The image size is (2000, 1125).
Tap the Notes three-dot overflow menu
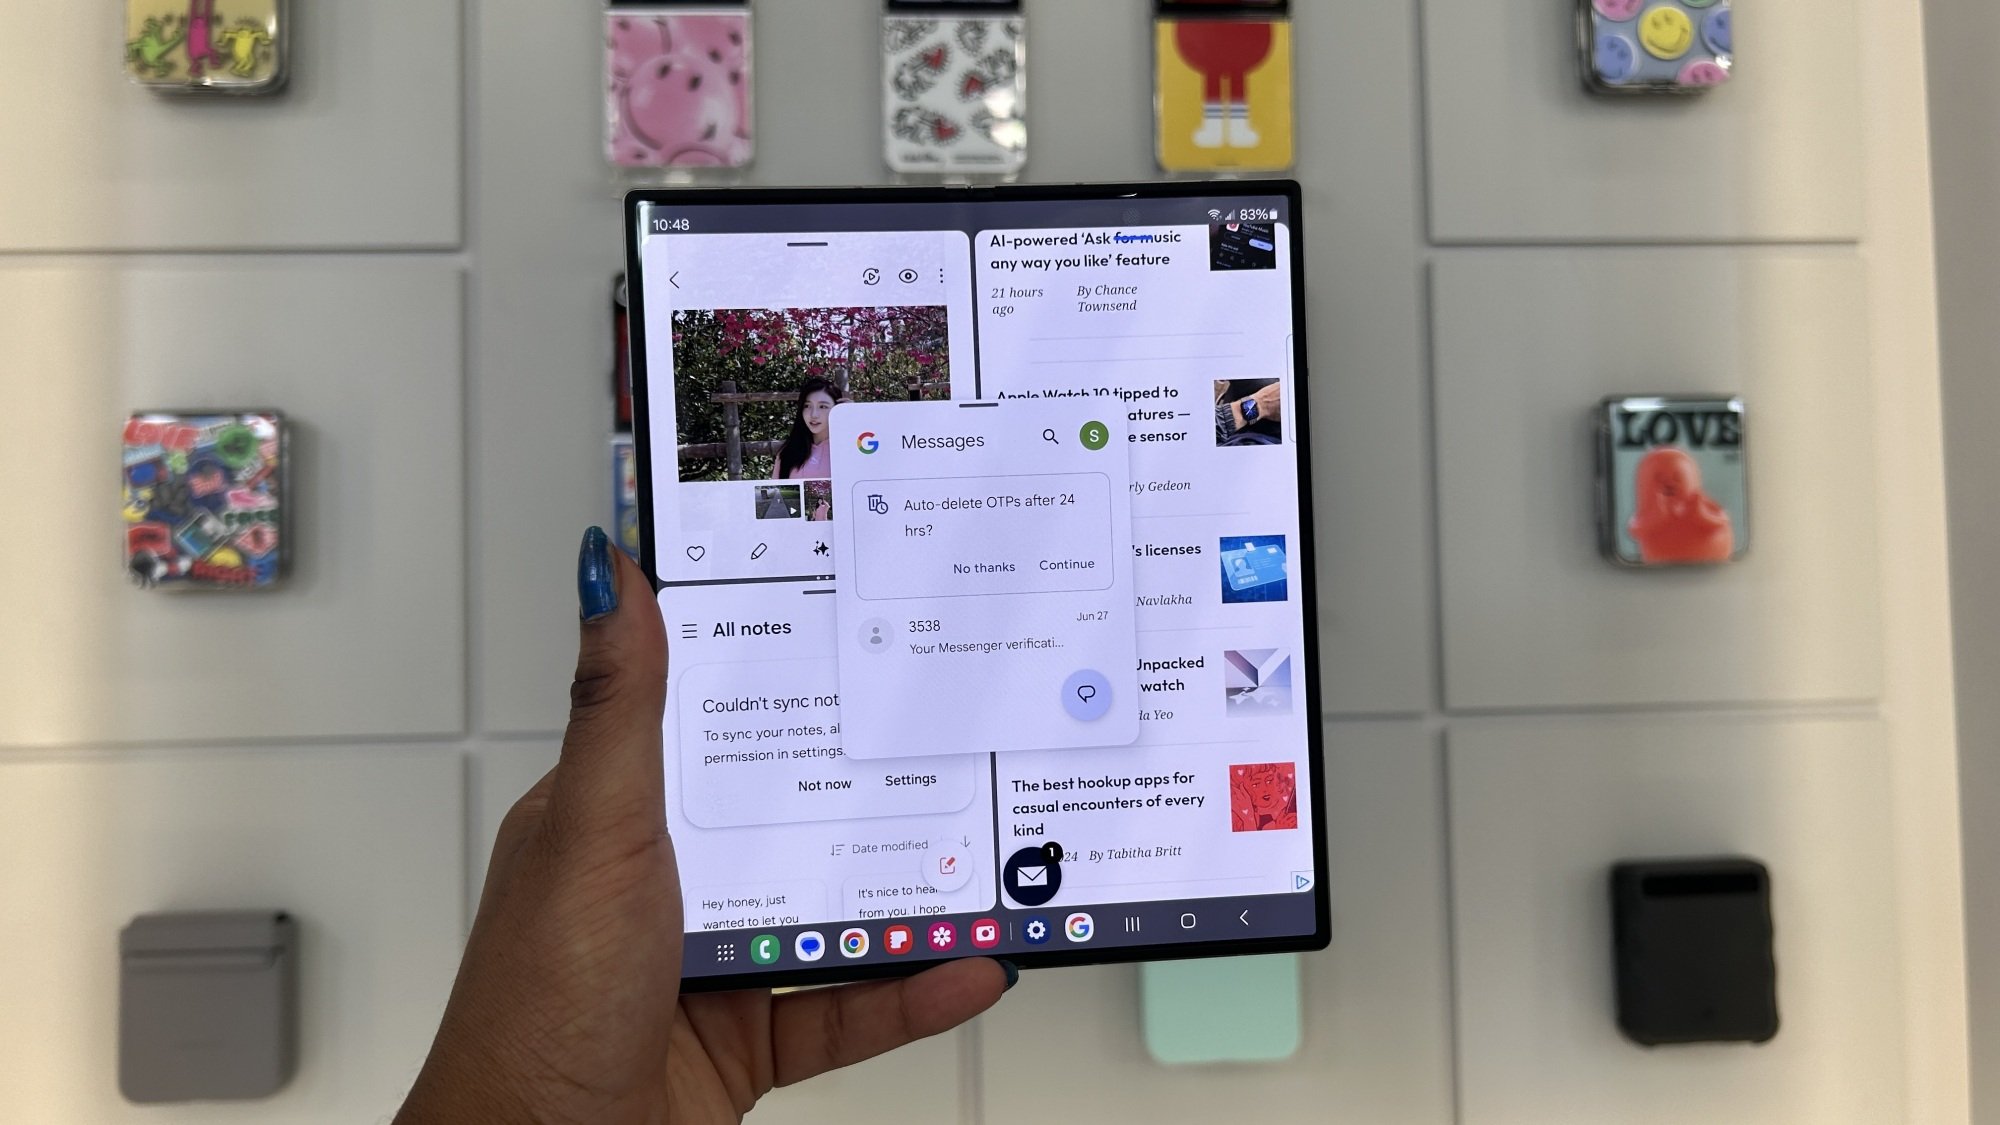pos(944,276)
